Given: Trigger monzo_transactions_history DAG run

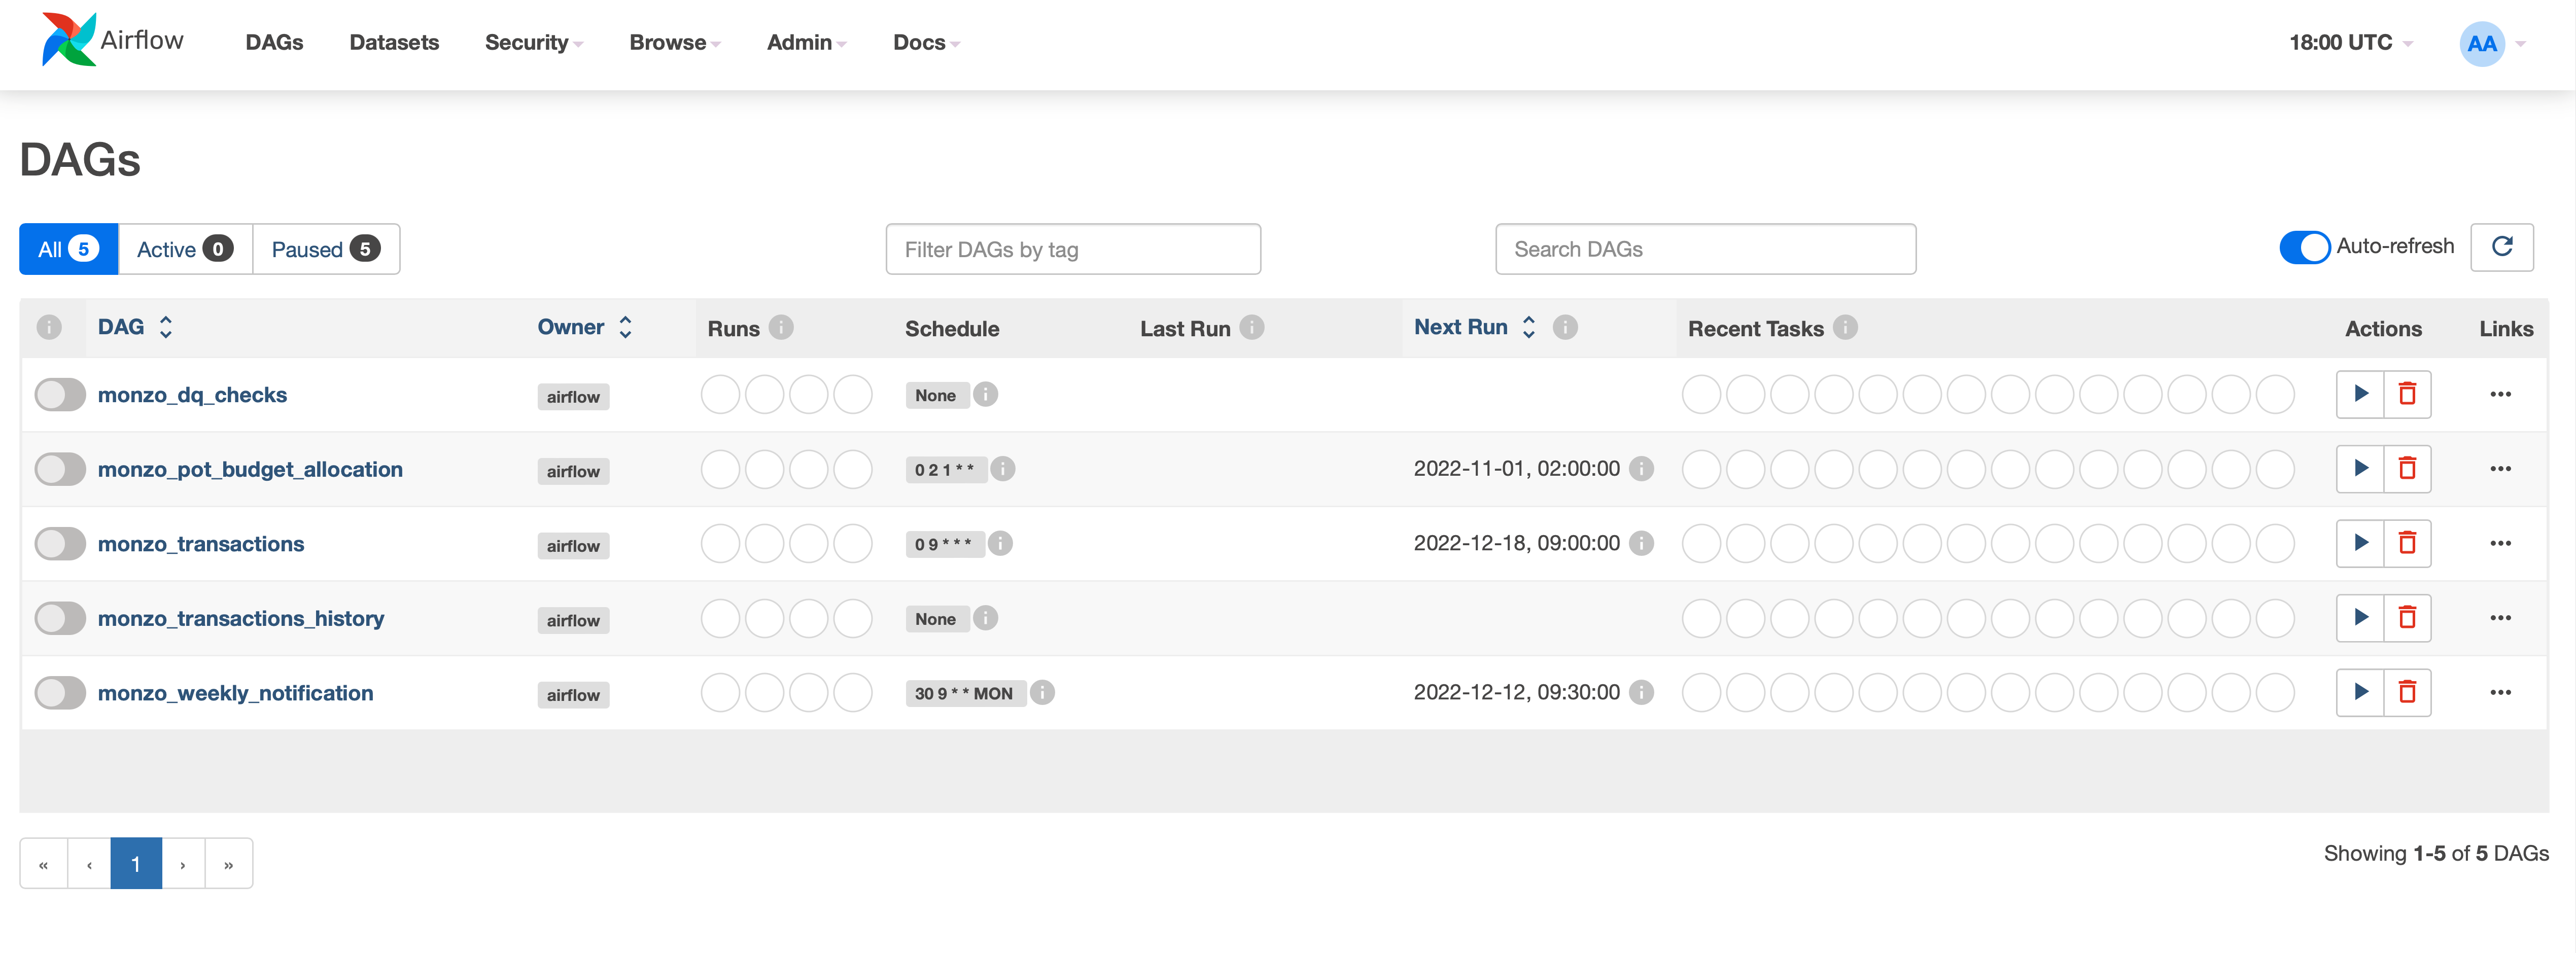Looking at the screenshot, I should pos(2360,618).
